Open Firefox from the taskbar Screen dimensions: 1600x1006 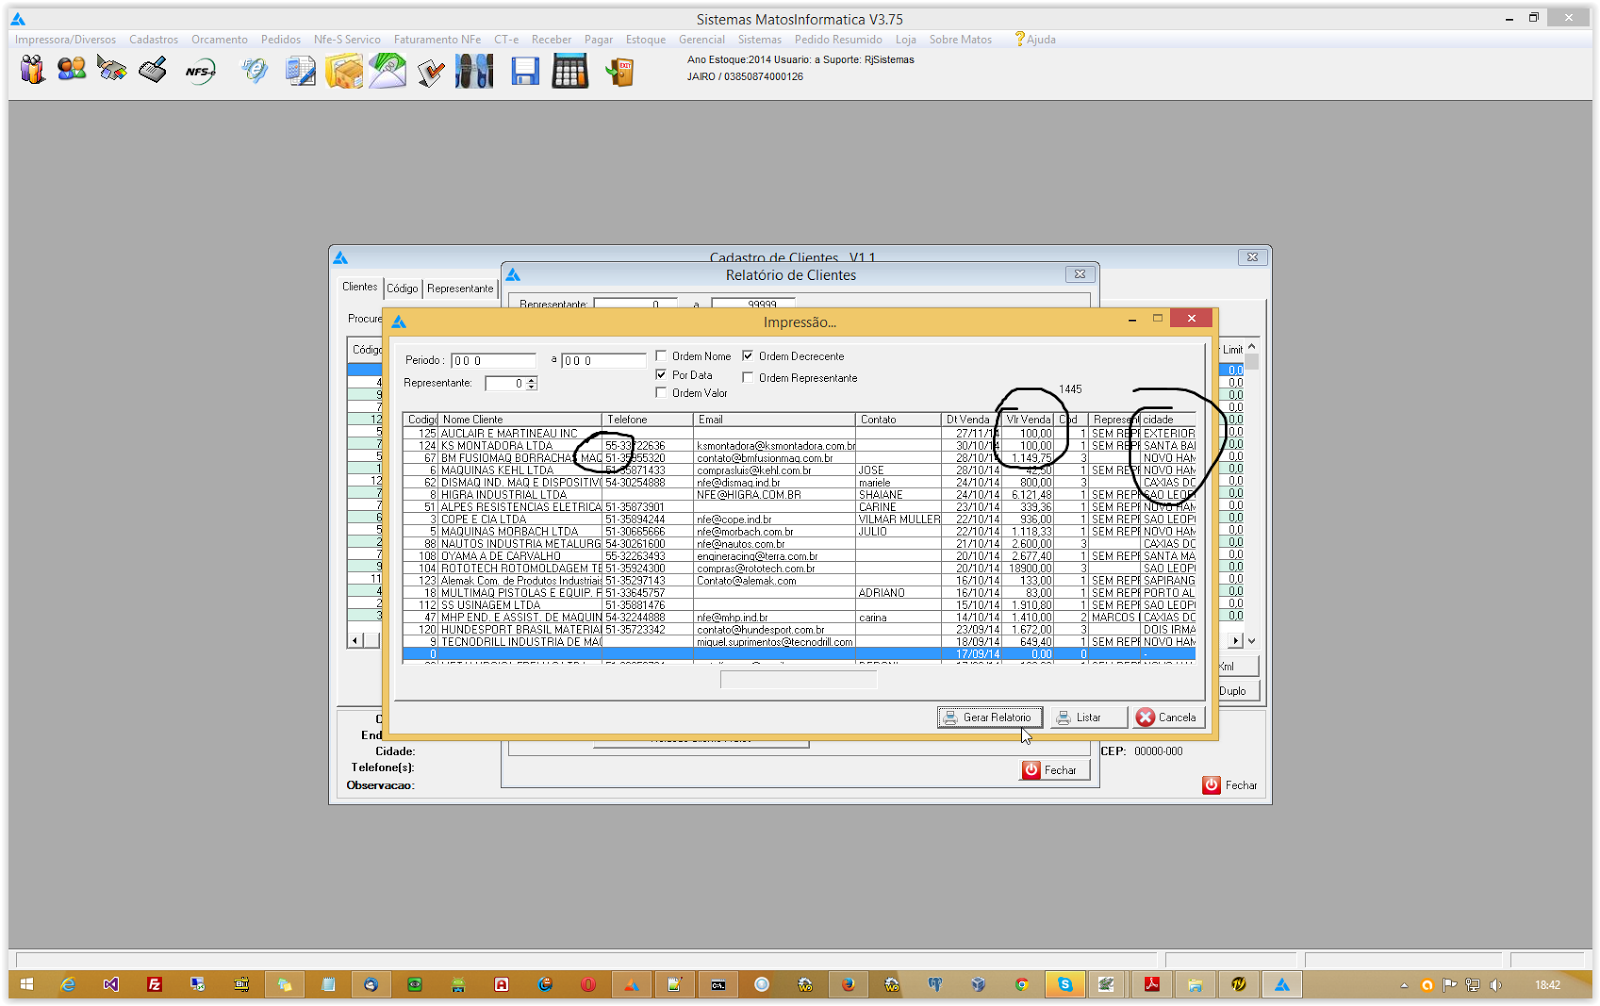(848, 985)
